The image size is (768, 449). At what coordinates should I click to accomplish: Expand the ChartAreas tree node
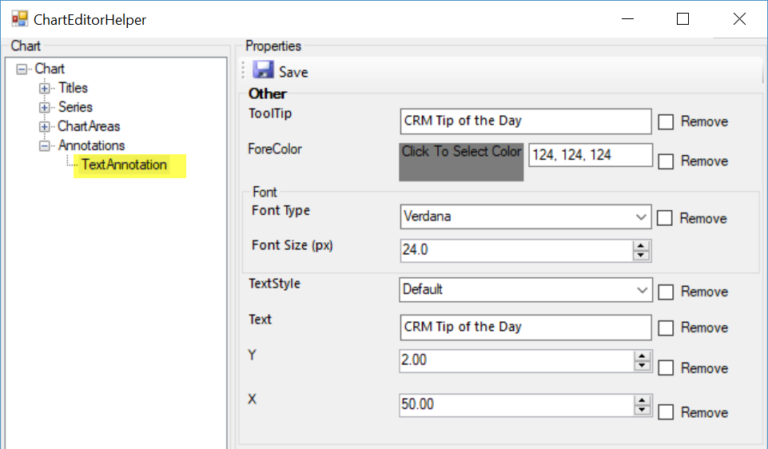44,126
